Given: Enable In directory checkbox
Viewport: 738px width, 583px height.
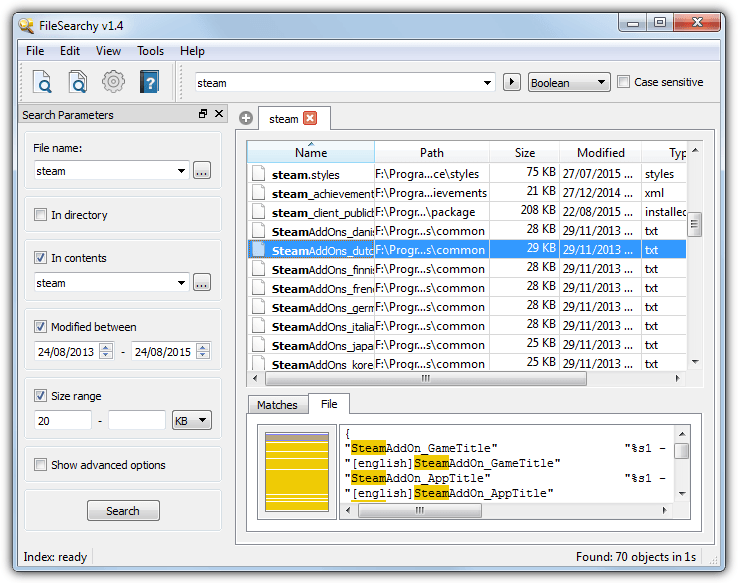Looking at the screenshot, I should tap(40, 215).
